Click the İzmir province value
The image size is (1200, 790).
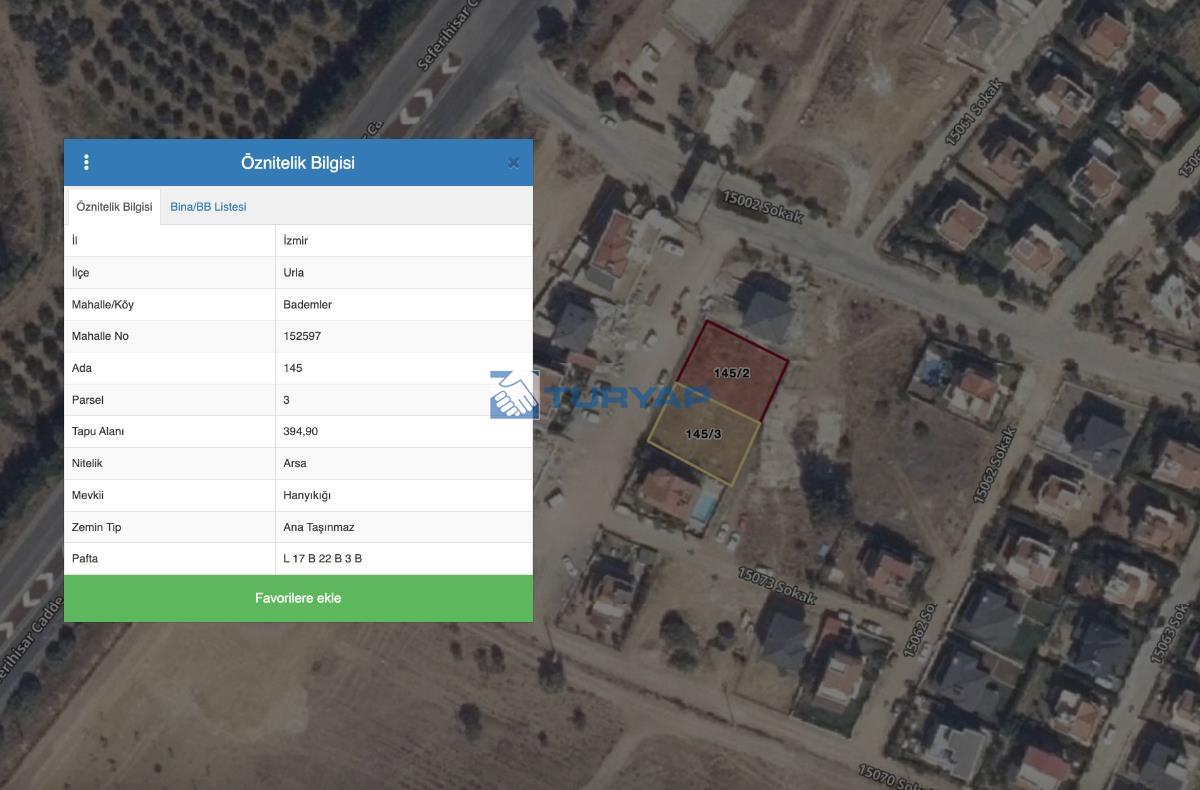296,241
